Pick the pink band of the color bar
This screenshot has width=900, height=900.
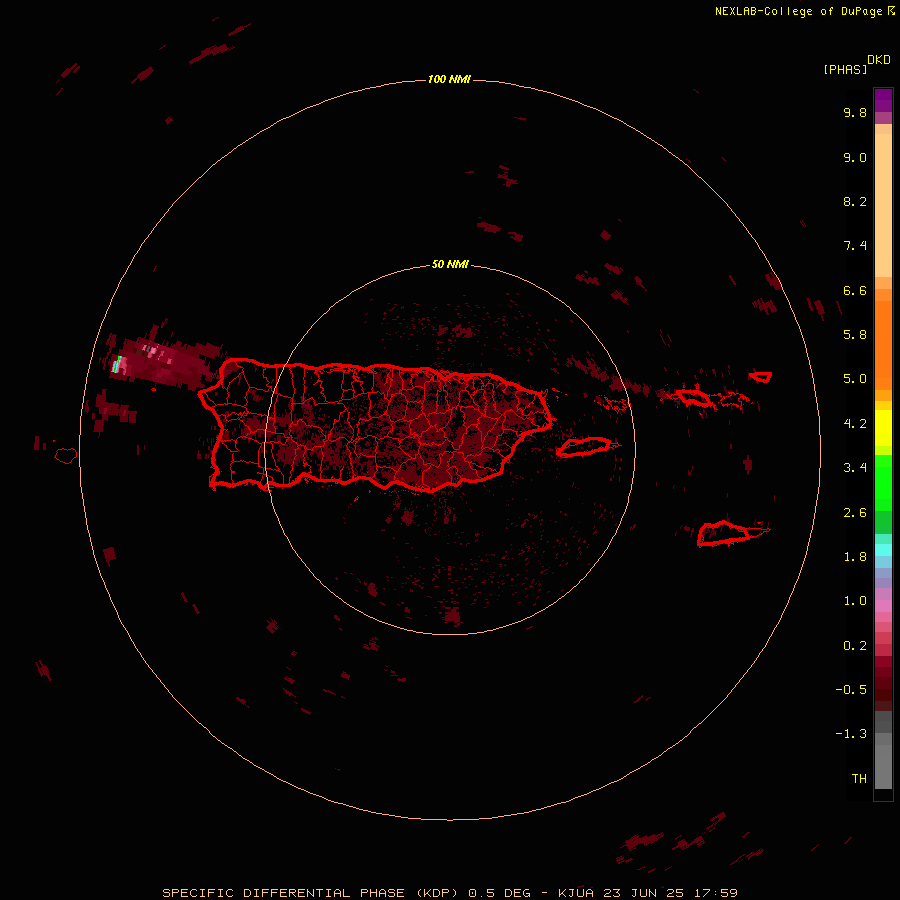[883, 606]
